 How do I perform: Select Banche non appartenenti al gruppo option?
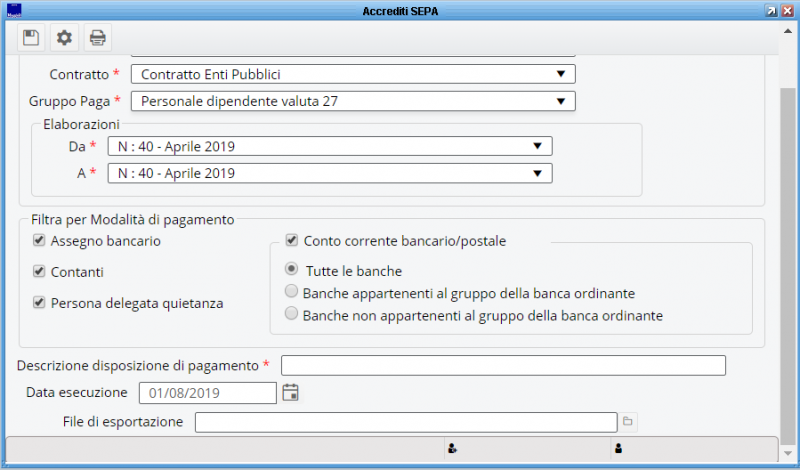[x=291, y=314]
